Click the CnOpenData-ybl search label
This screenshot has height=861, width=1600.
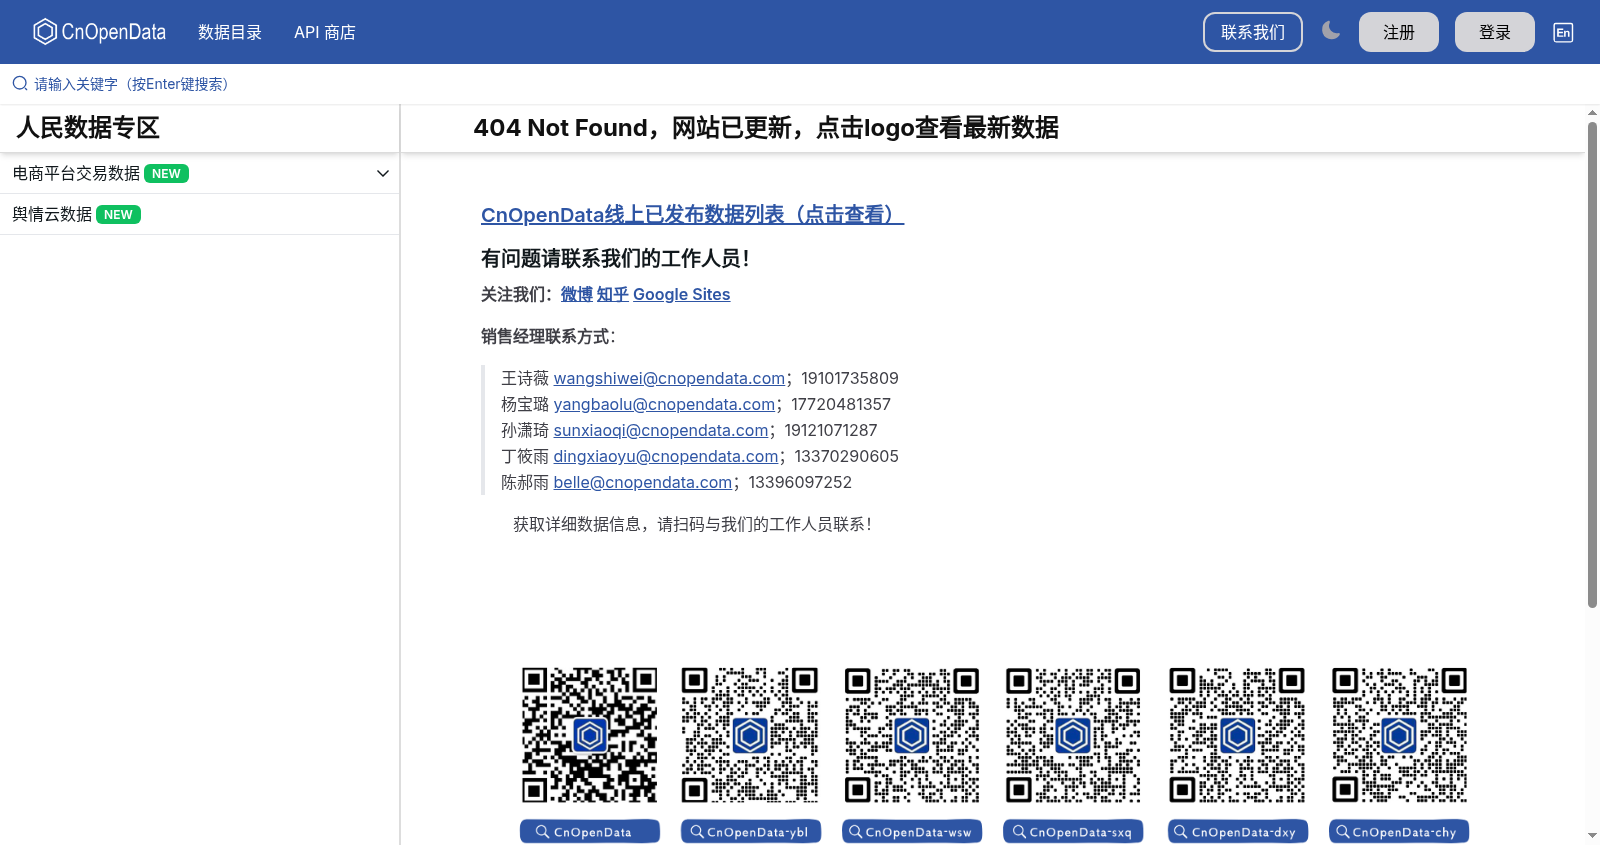751,832
